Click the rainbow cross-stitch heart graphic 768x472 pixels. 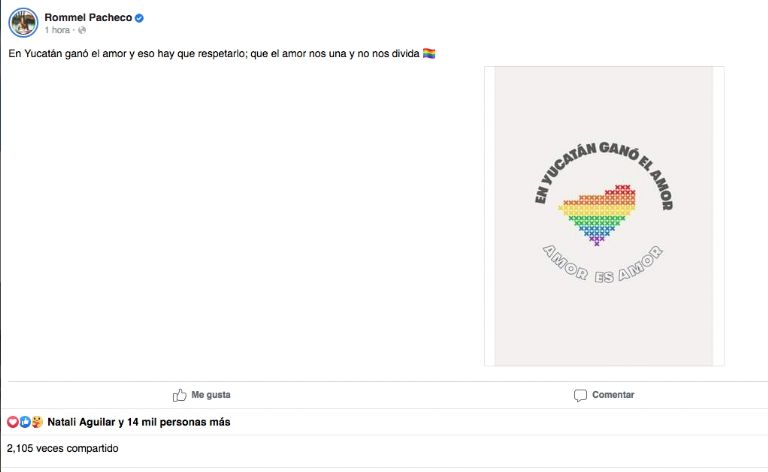coord(598,215)
